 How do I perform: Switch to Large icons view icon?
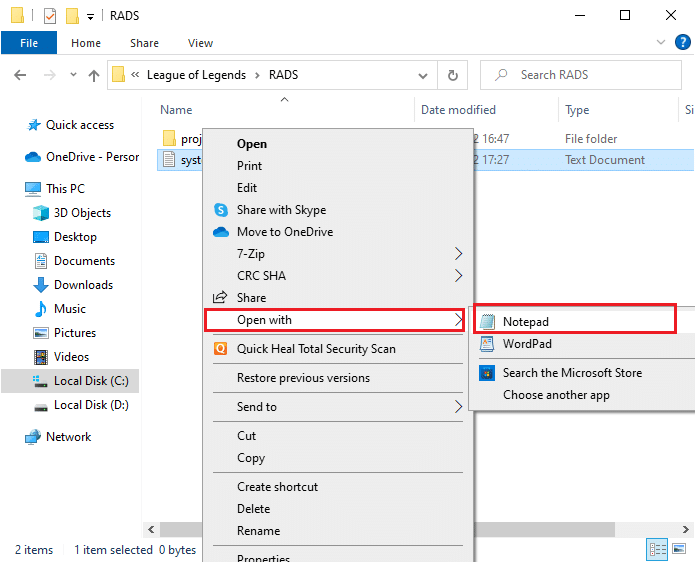pos(679,549)
